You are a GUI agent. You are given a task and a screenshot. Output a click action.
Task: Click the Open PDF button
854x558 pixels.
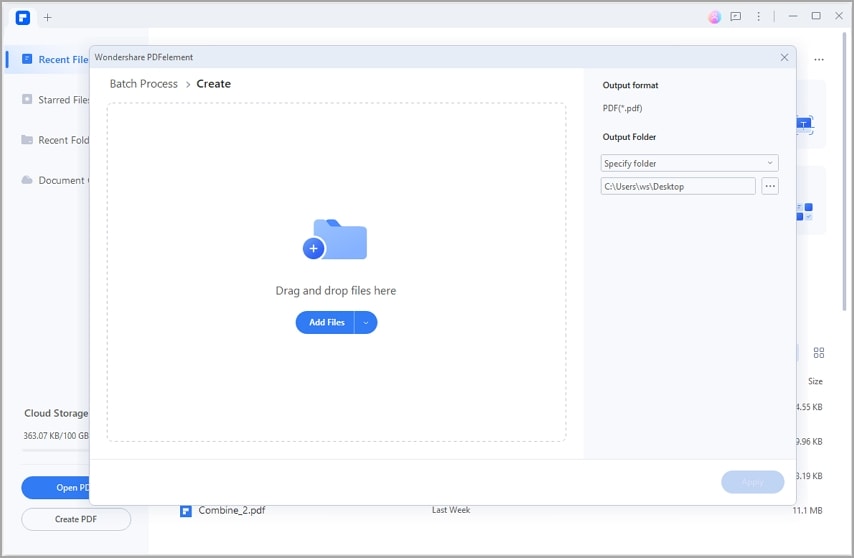[55, 488]
